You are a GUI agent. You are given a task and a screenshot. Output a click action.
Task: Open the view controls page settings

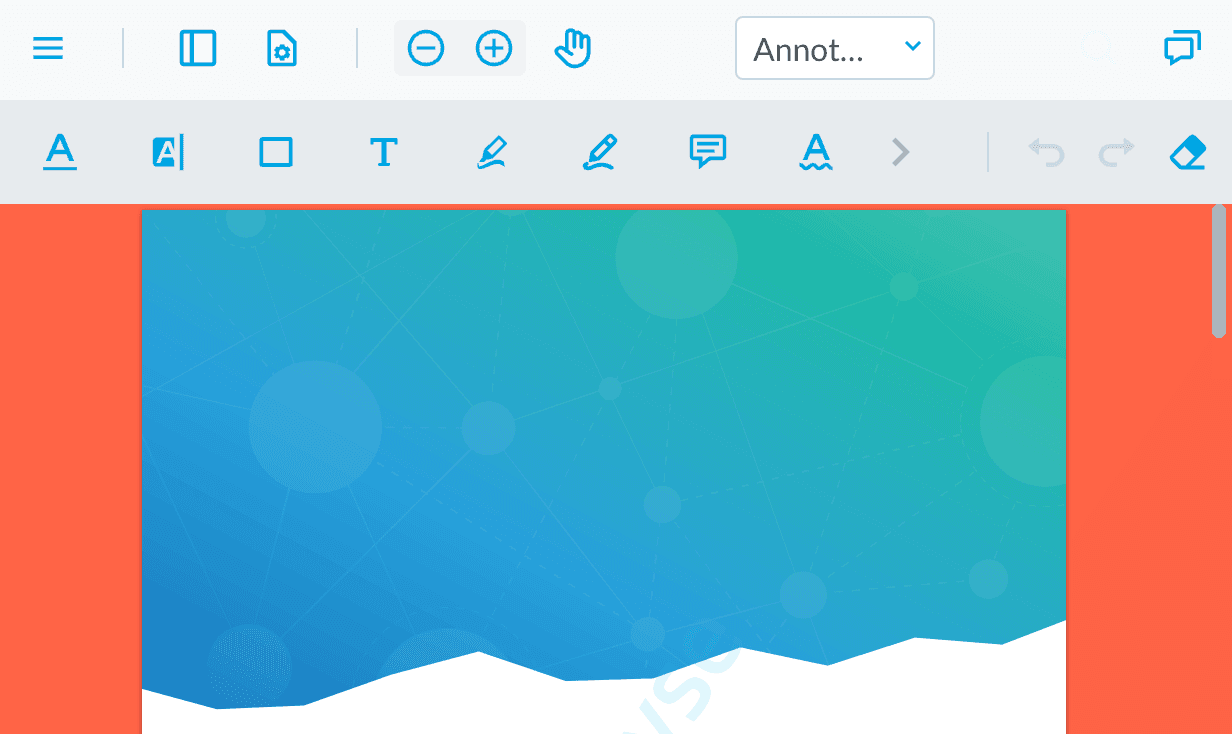click(282, 48)
